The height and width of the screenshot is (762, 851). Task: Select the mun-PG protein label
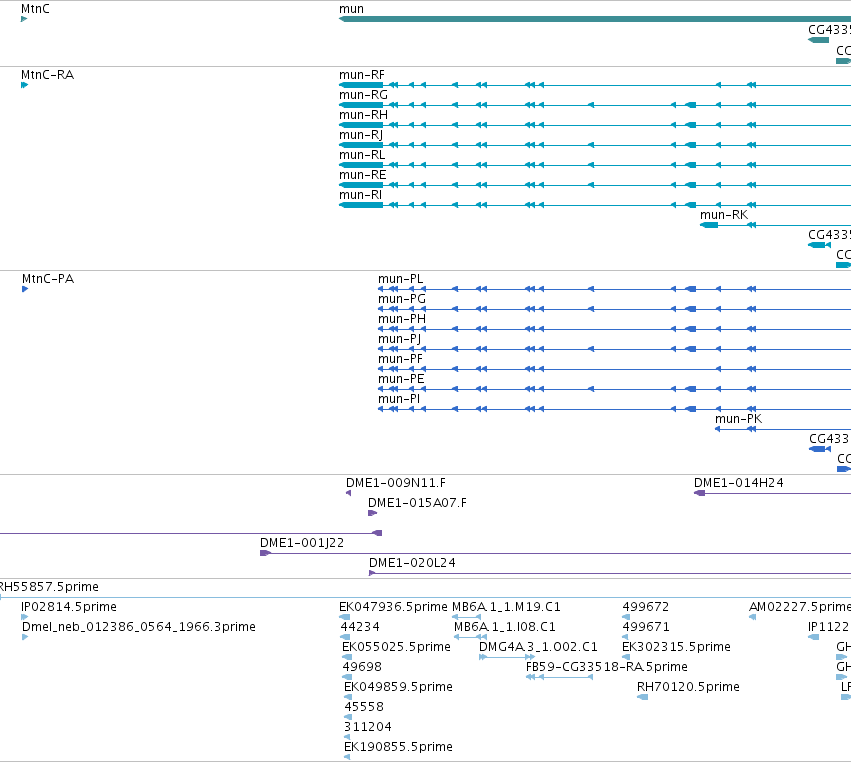[402, 299]
